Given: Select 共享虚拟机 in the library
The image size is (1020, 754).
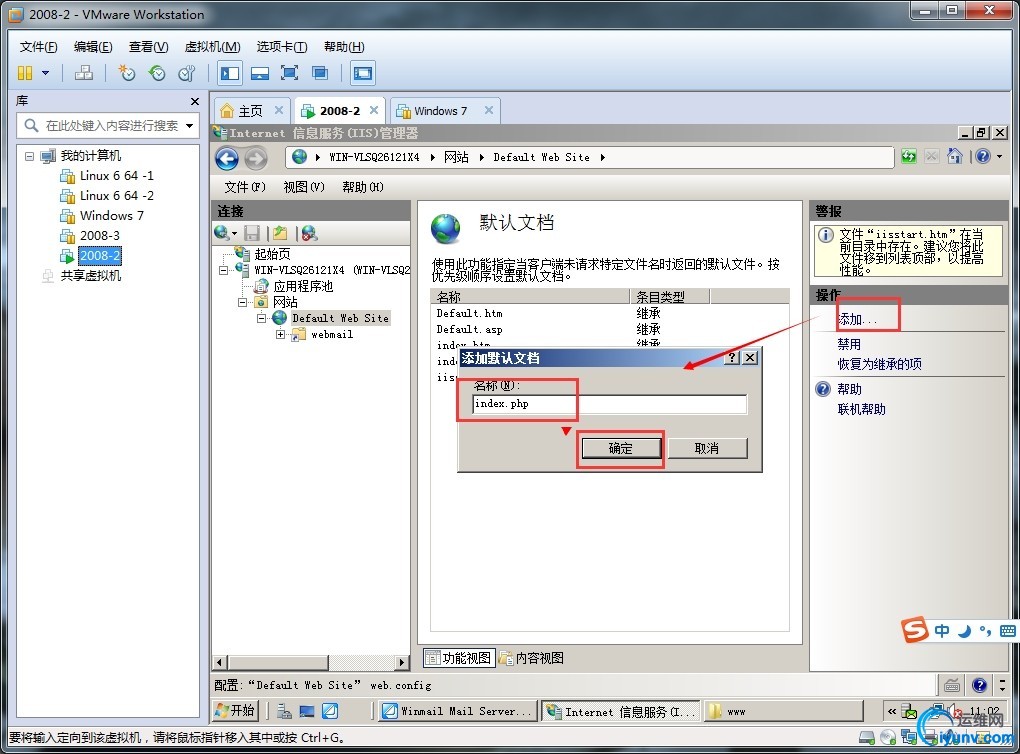Looking at the screenshot, I should tap(90, 276).
